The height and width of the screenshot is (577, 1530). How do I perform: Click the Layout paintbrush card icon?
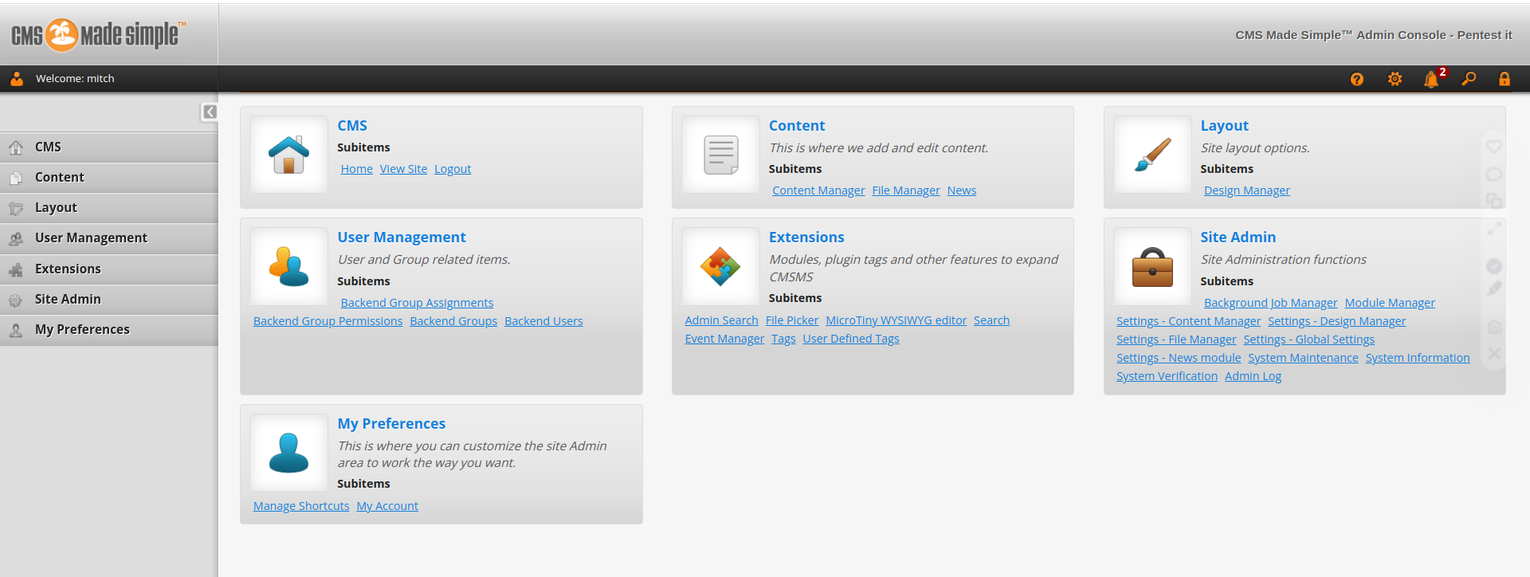point(1152,155)
